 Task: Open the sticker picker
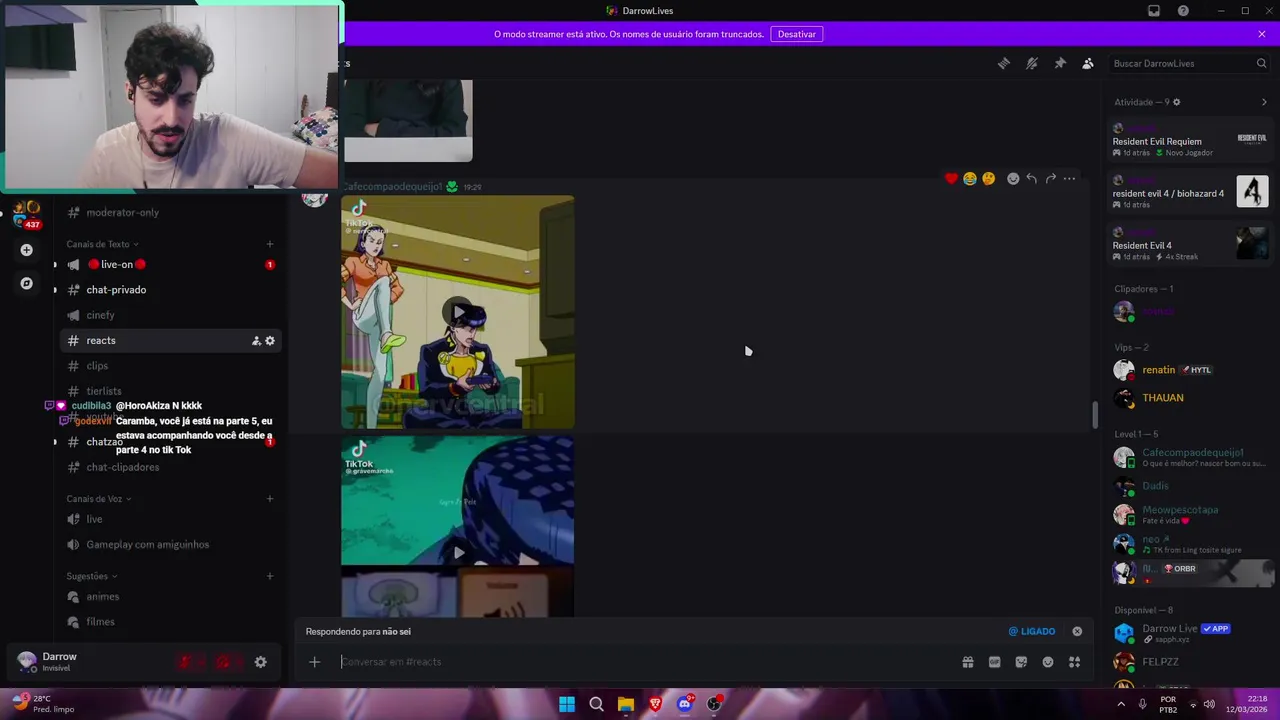[1021, 662]
